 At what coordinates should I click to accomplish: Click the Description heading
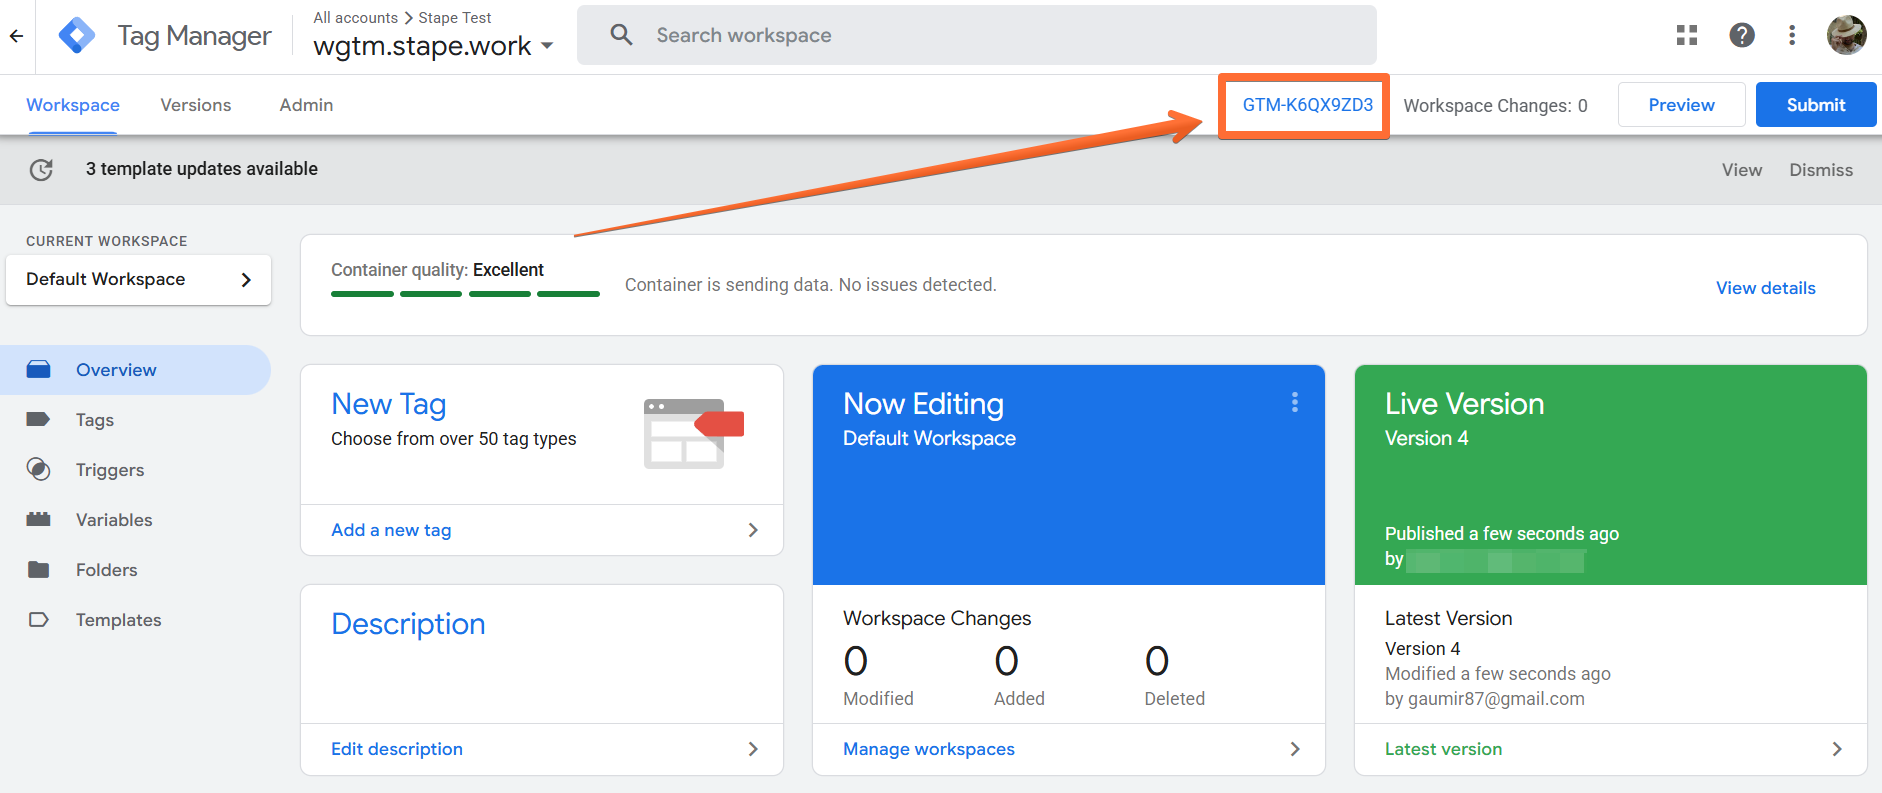(x=408, y=624)
